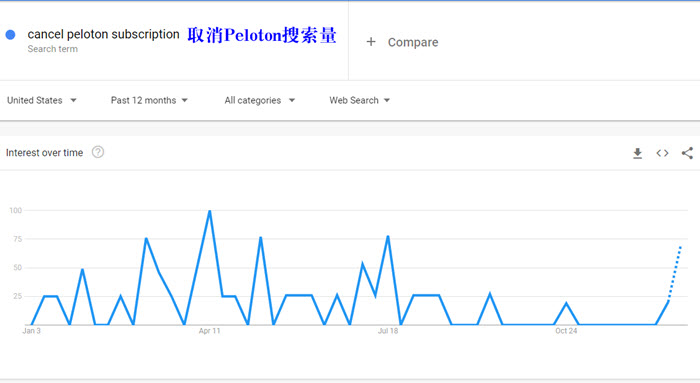
Task: Click the dotted forecast line end
Action: click(681, 246)
